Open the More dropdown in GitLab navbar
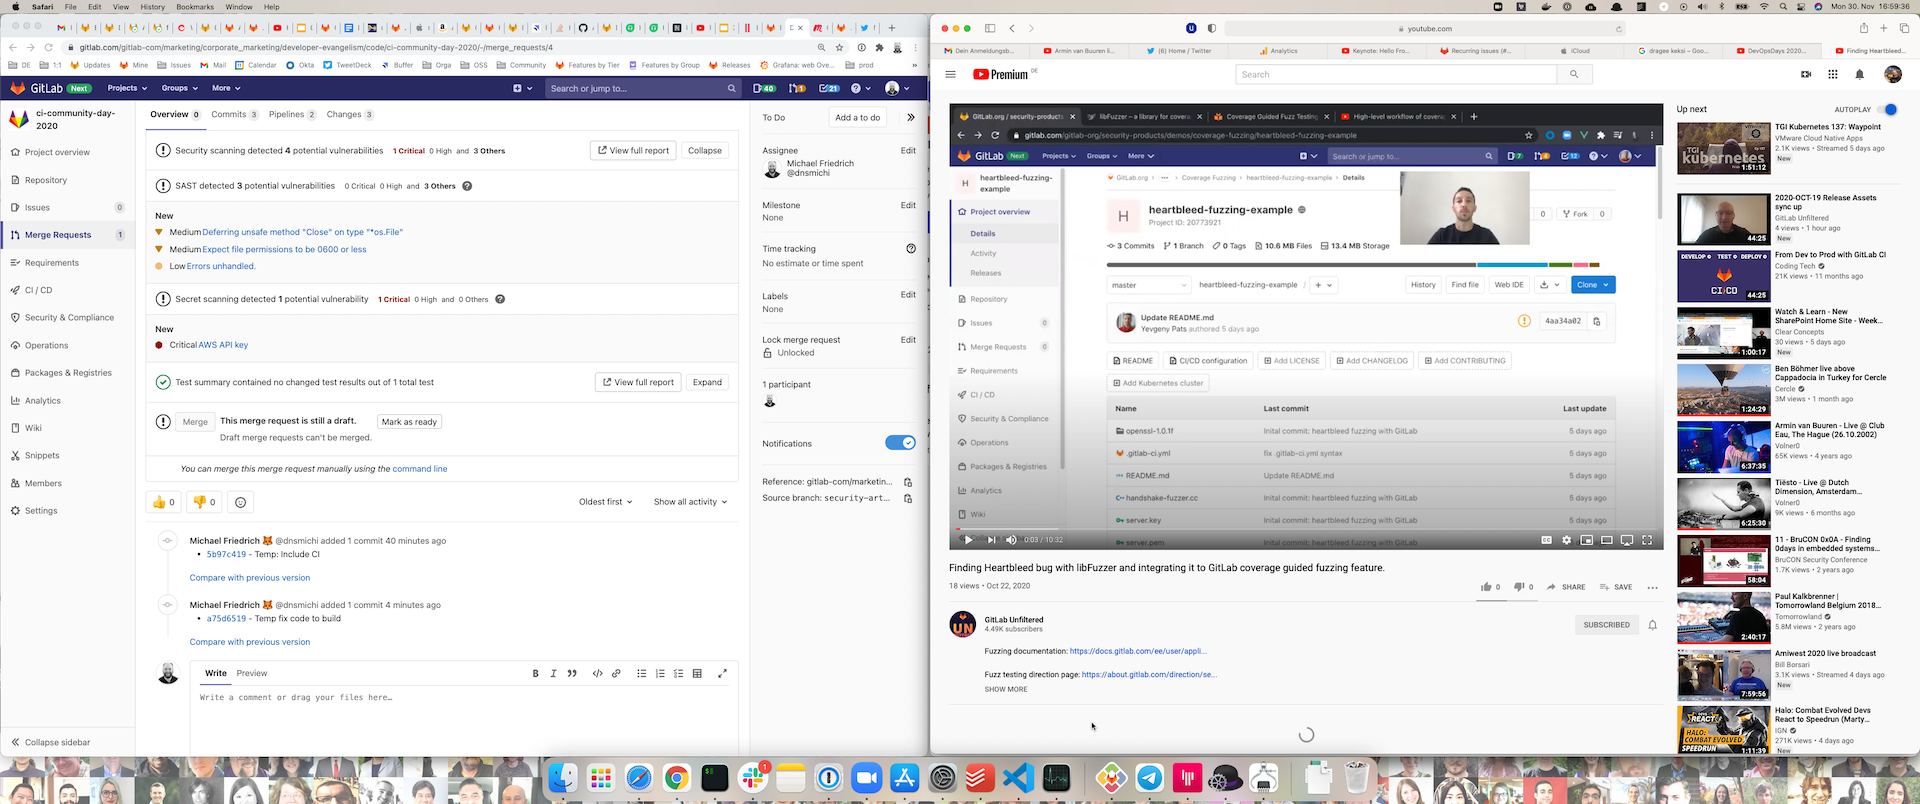 click(x=225, y=88)
